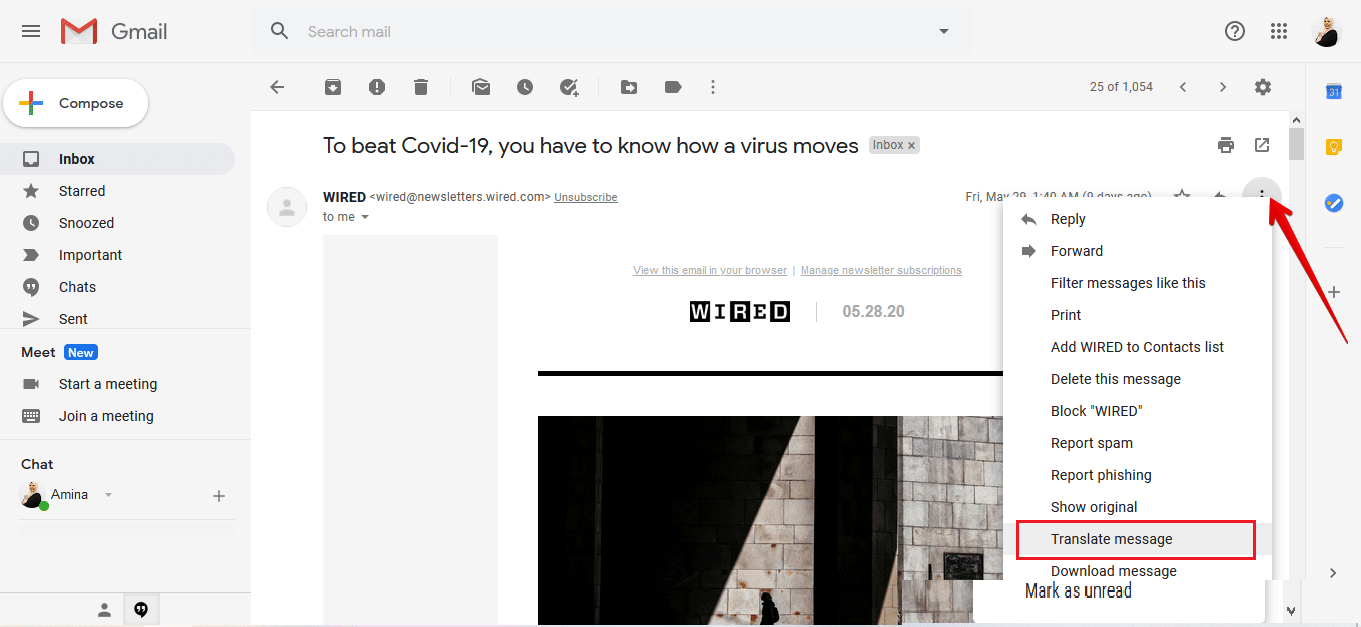The width and height of the screenshot is (1361, 627).
Task: Choose Show original in the menu
Action: 1094,507
